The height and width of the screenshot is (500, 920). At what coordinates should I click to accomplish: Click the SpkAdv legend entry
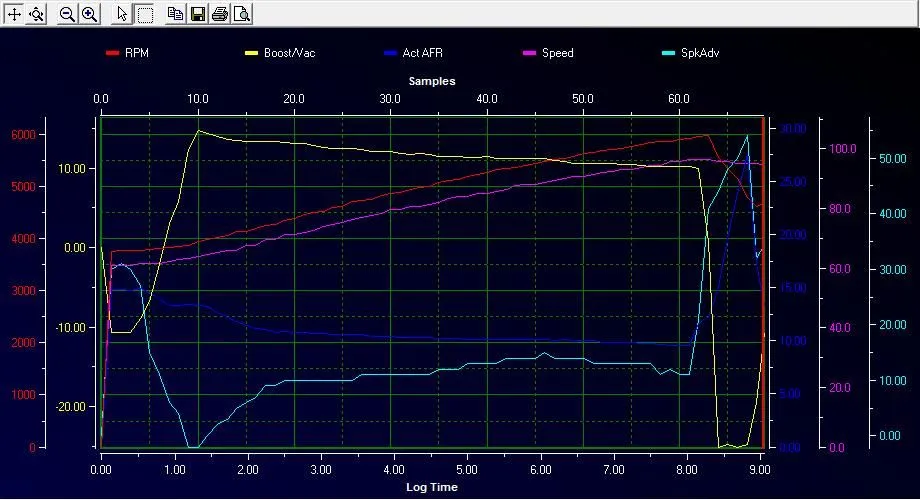pyautogui.click(x=700, y=52)
